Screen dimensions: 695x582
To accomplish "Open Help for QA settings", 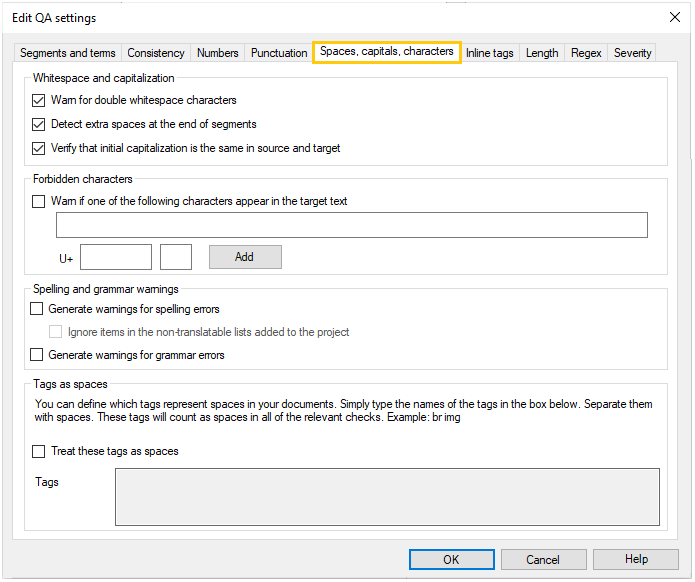I will coord(636,559).
